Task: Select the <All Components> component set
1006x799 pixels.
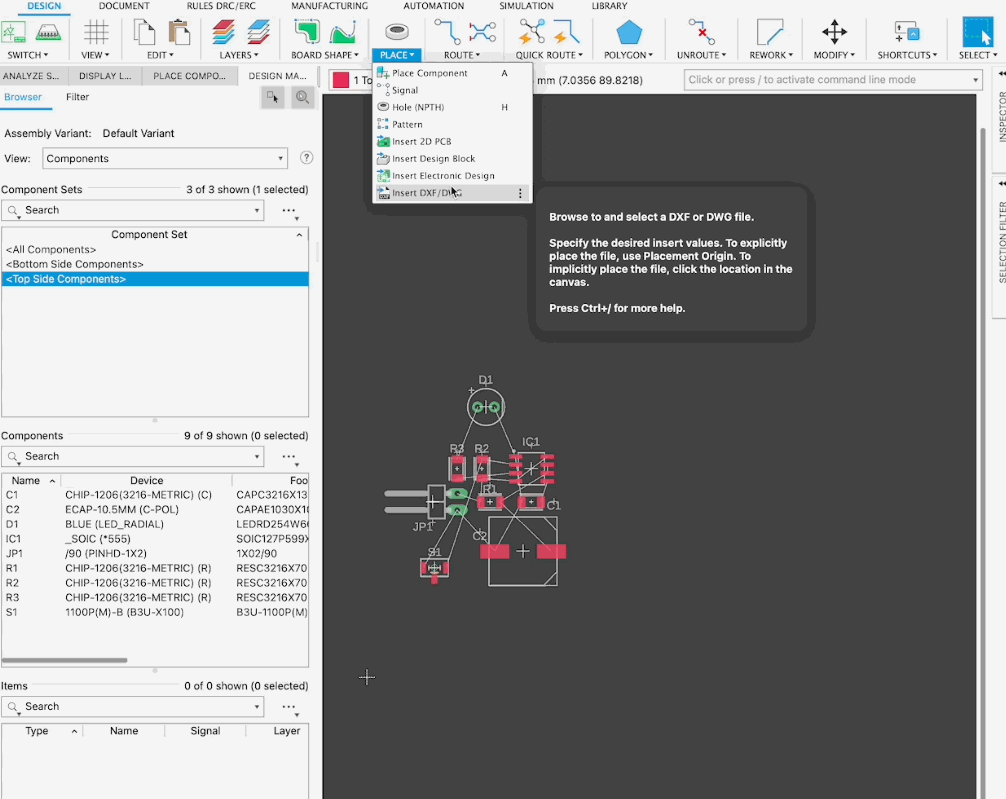Action: 51,249
